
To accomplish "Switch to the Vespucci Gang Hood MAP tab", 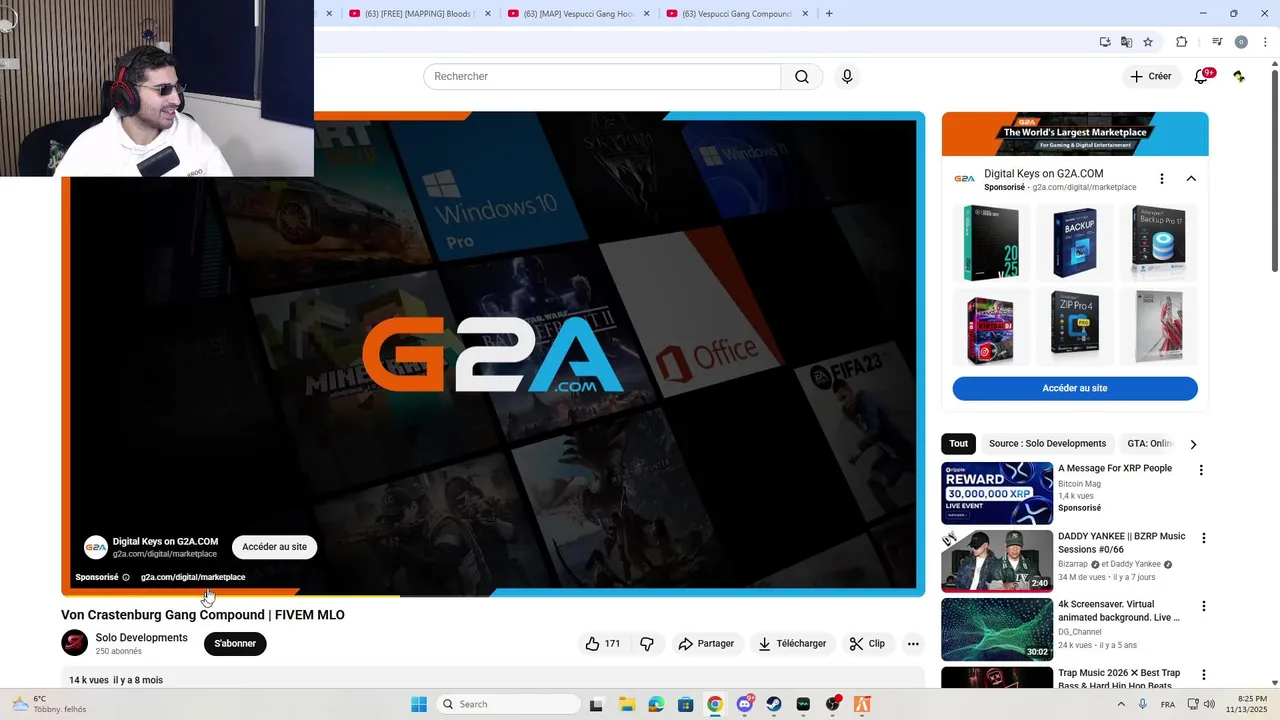I will (577, 14).
